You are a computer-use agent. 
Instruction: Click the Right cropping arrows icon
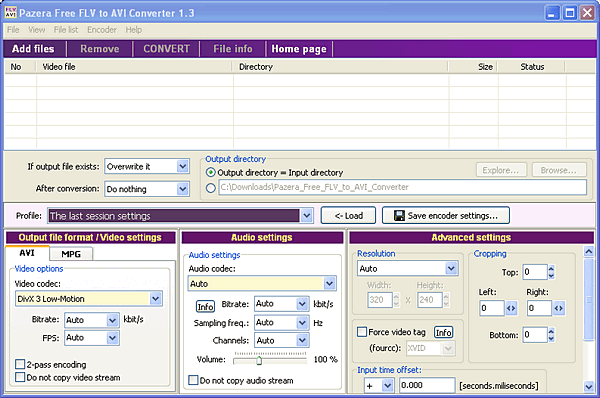[558, 308]
